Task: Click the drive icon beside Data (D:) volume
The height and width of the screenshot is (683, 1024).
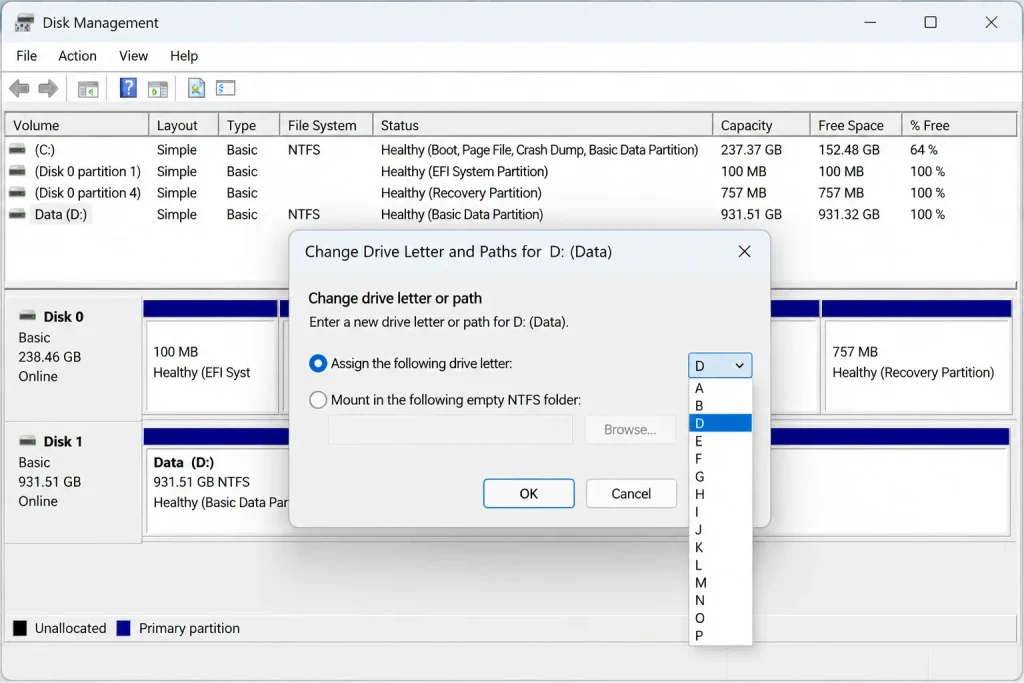Action: coord(18,214)
